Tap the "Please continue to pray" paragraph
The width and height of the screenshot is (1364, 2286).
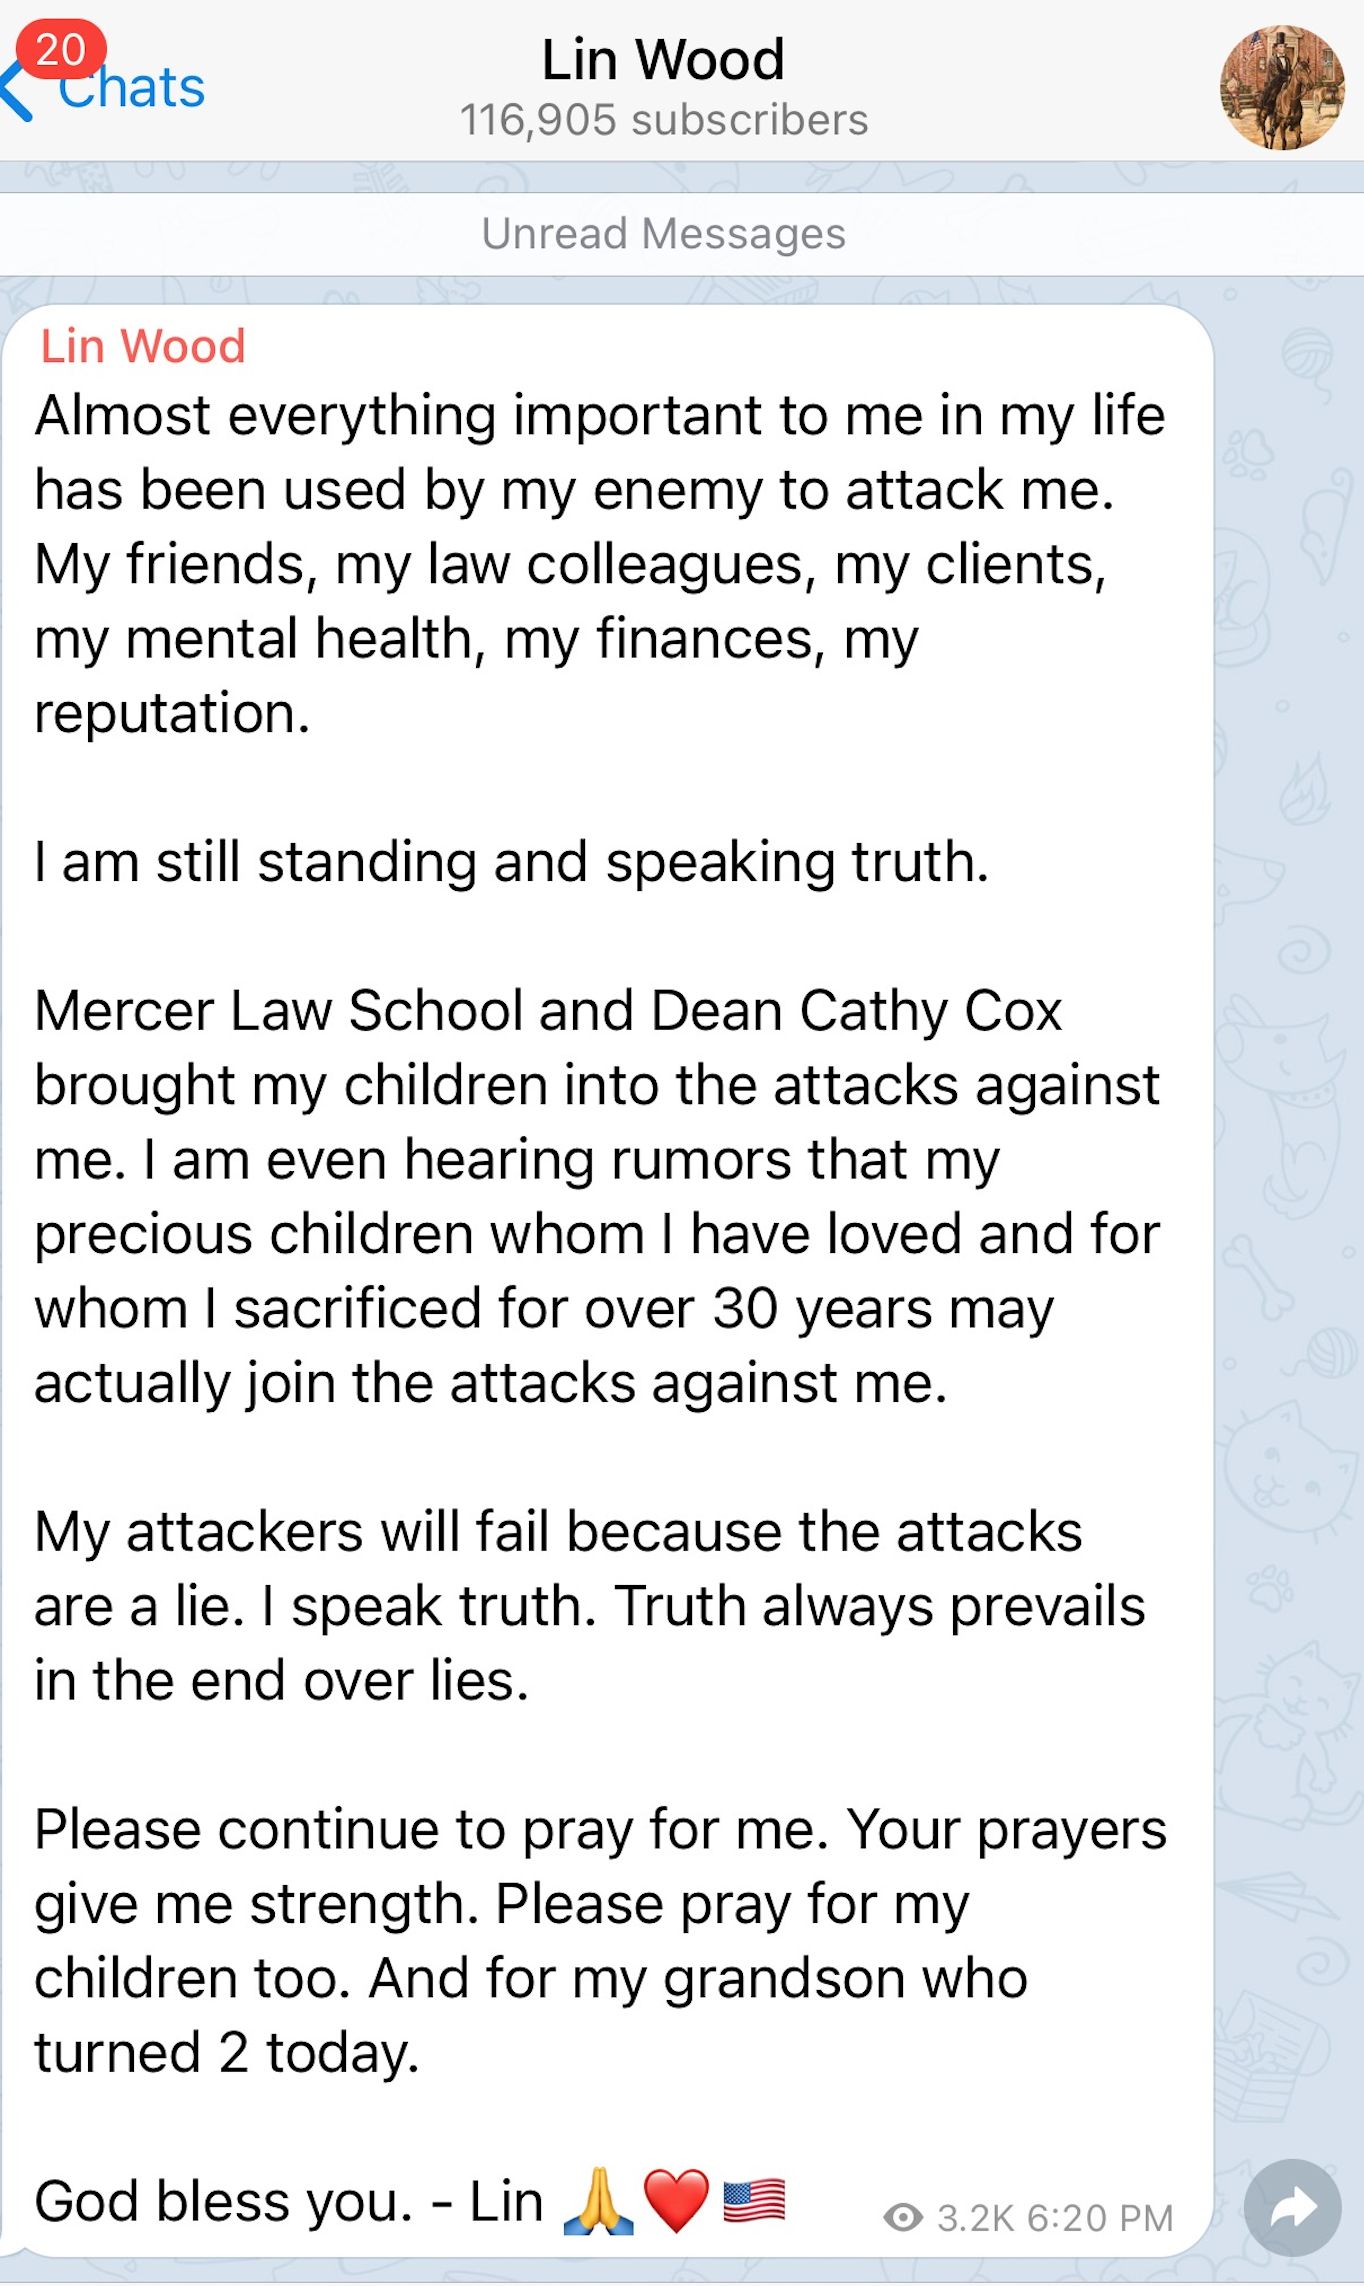point(600,1940)
